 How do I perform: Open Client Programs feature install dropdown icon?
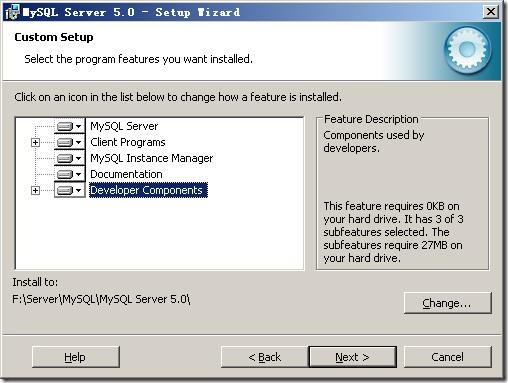click(69, 142)
